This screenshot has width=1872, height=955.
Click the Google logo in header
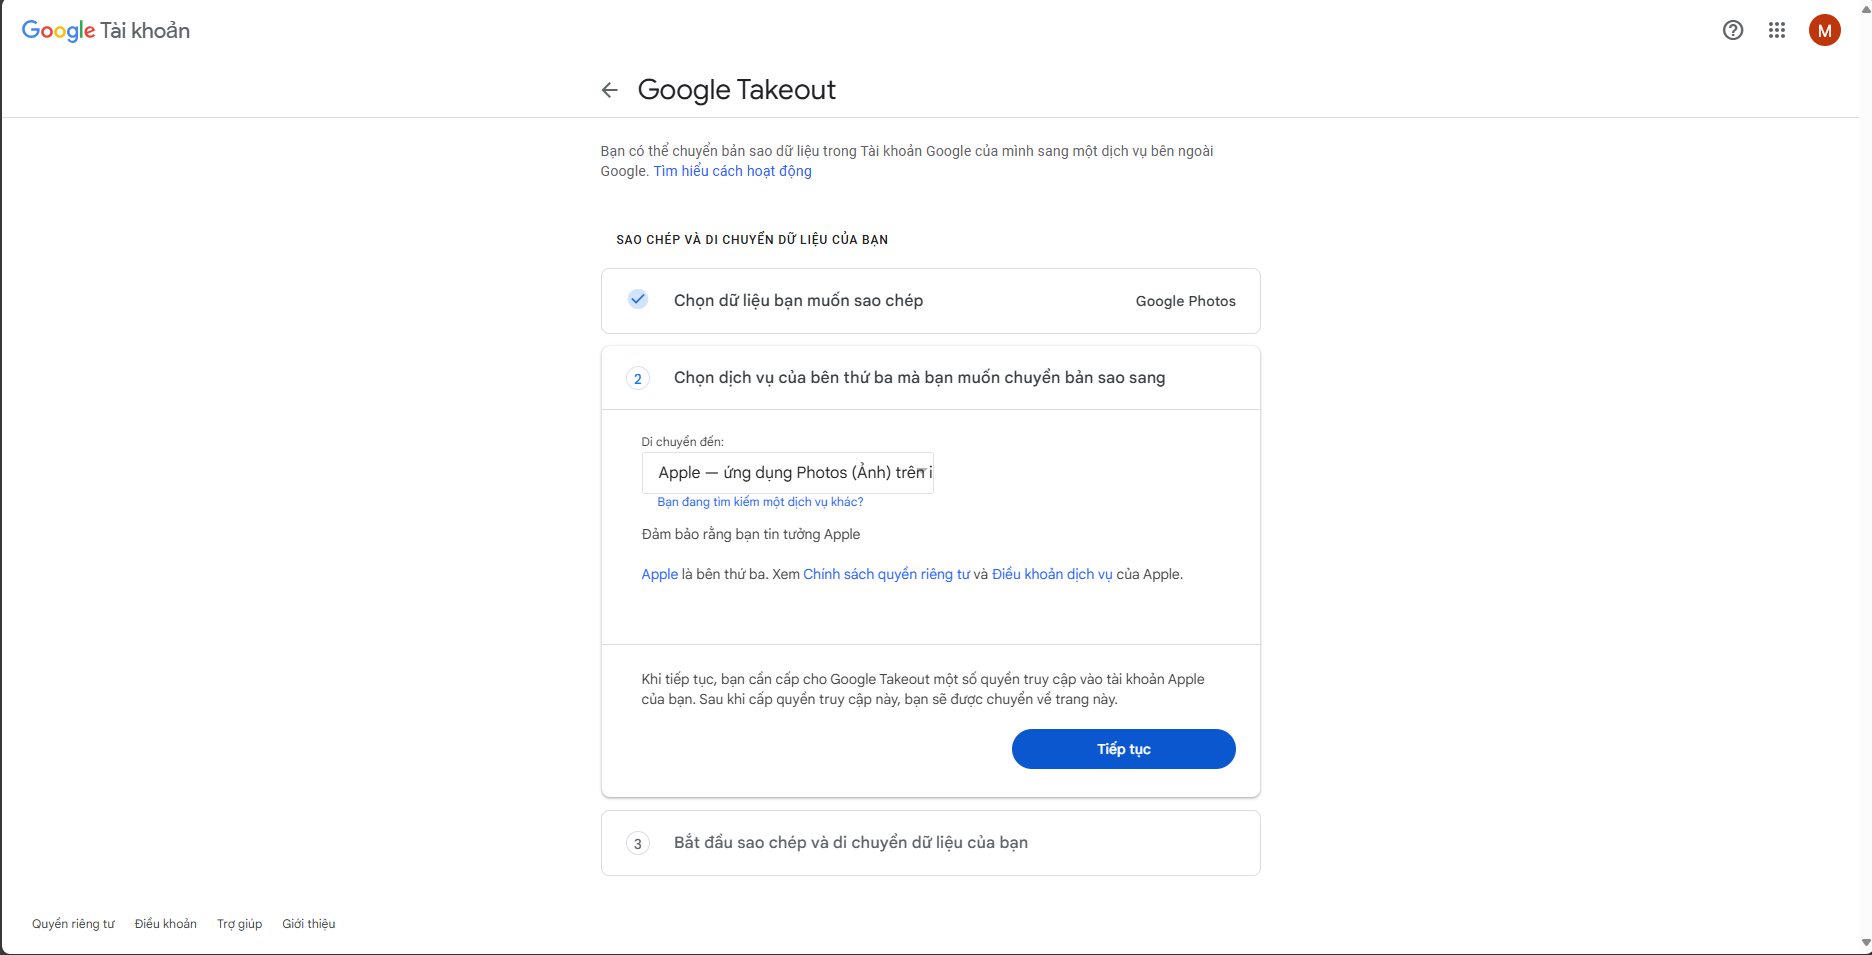58,31
